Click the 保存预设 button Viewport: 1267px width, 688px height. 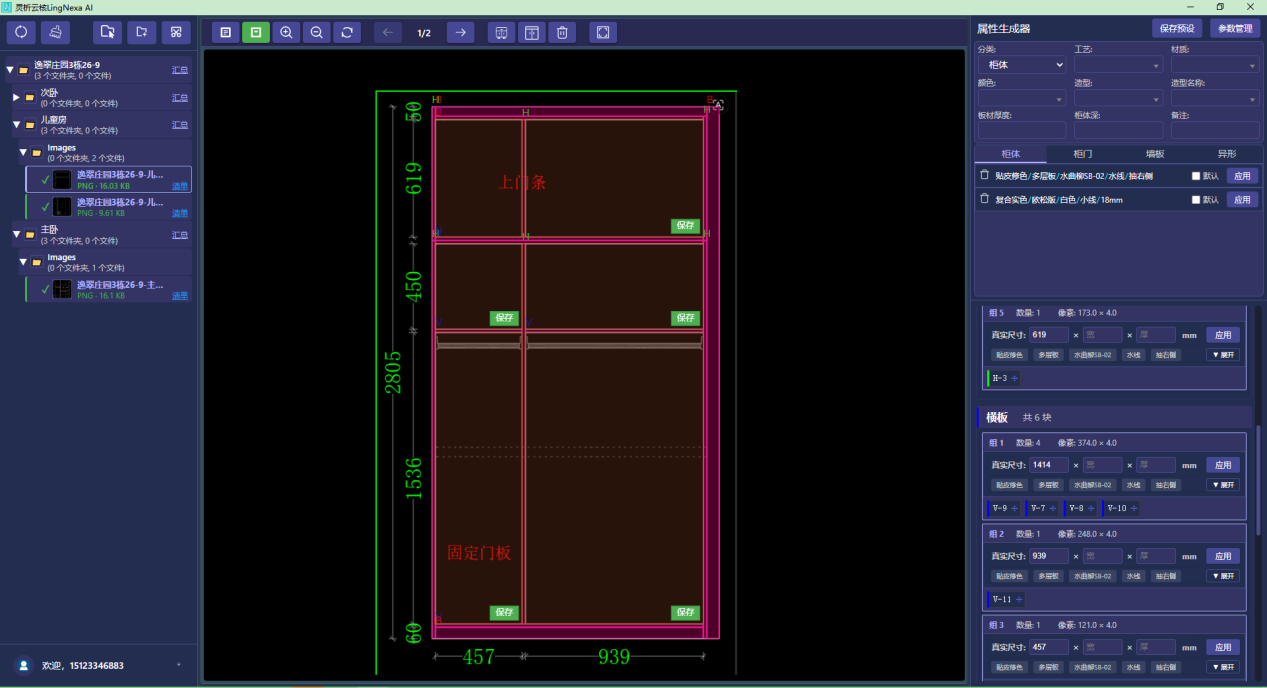point(1177,29)
